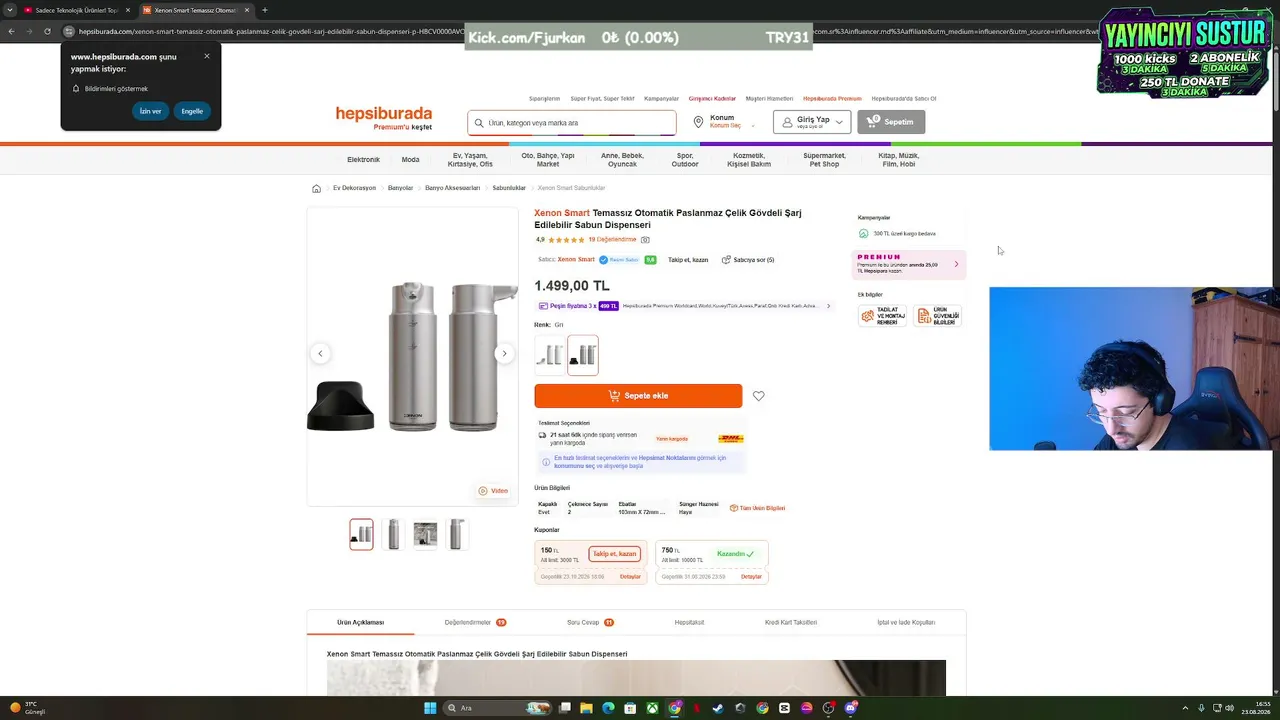Viewport: 1280px width, 720px height.
Task: Select the third product gallery thumbnail
Action: coord(425,535)
